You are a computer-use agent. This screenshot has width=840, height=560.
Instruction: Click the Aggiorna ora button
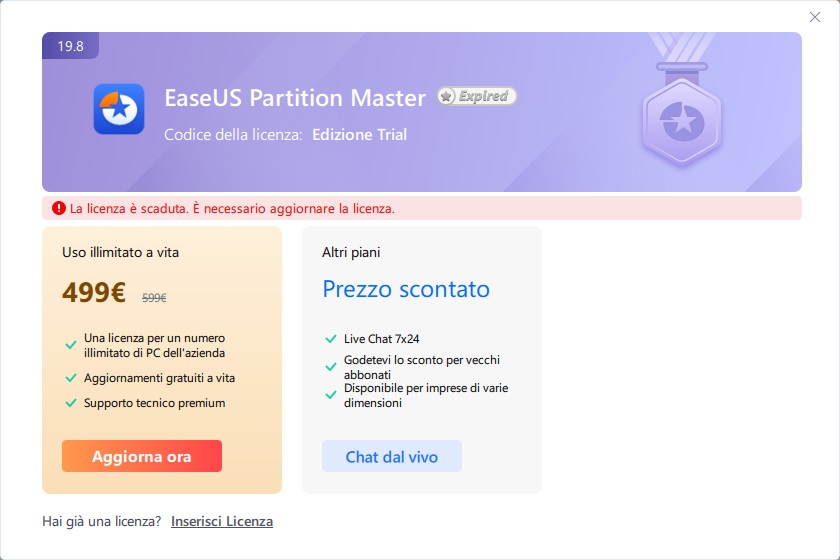pyautogui.click(x=142, y=456)
